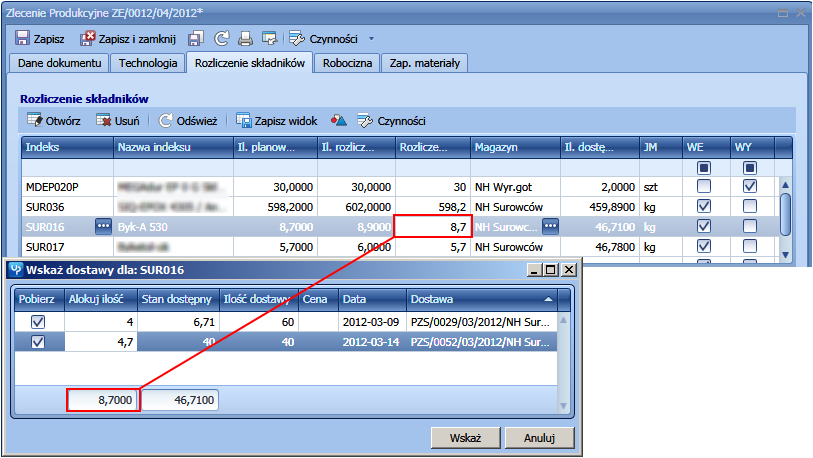Confirm deliveries with Wskaż button
The height and width of the screenshot is (458, 813).
tap(465, 438)
